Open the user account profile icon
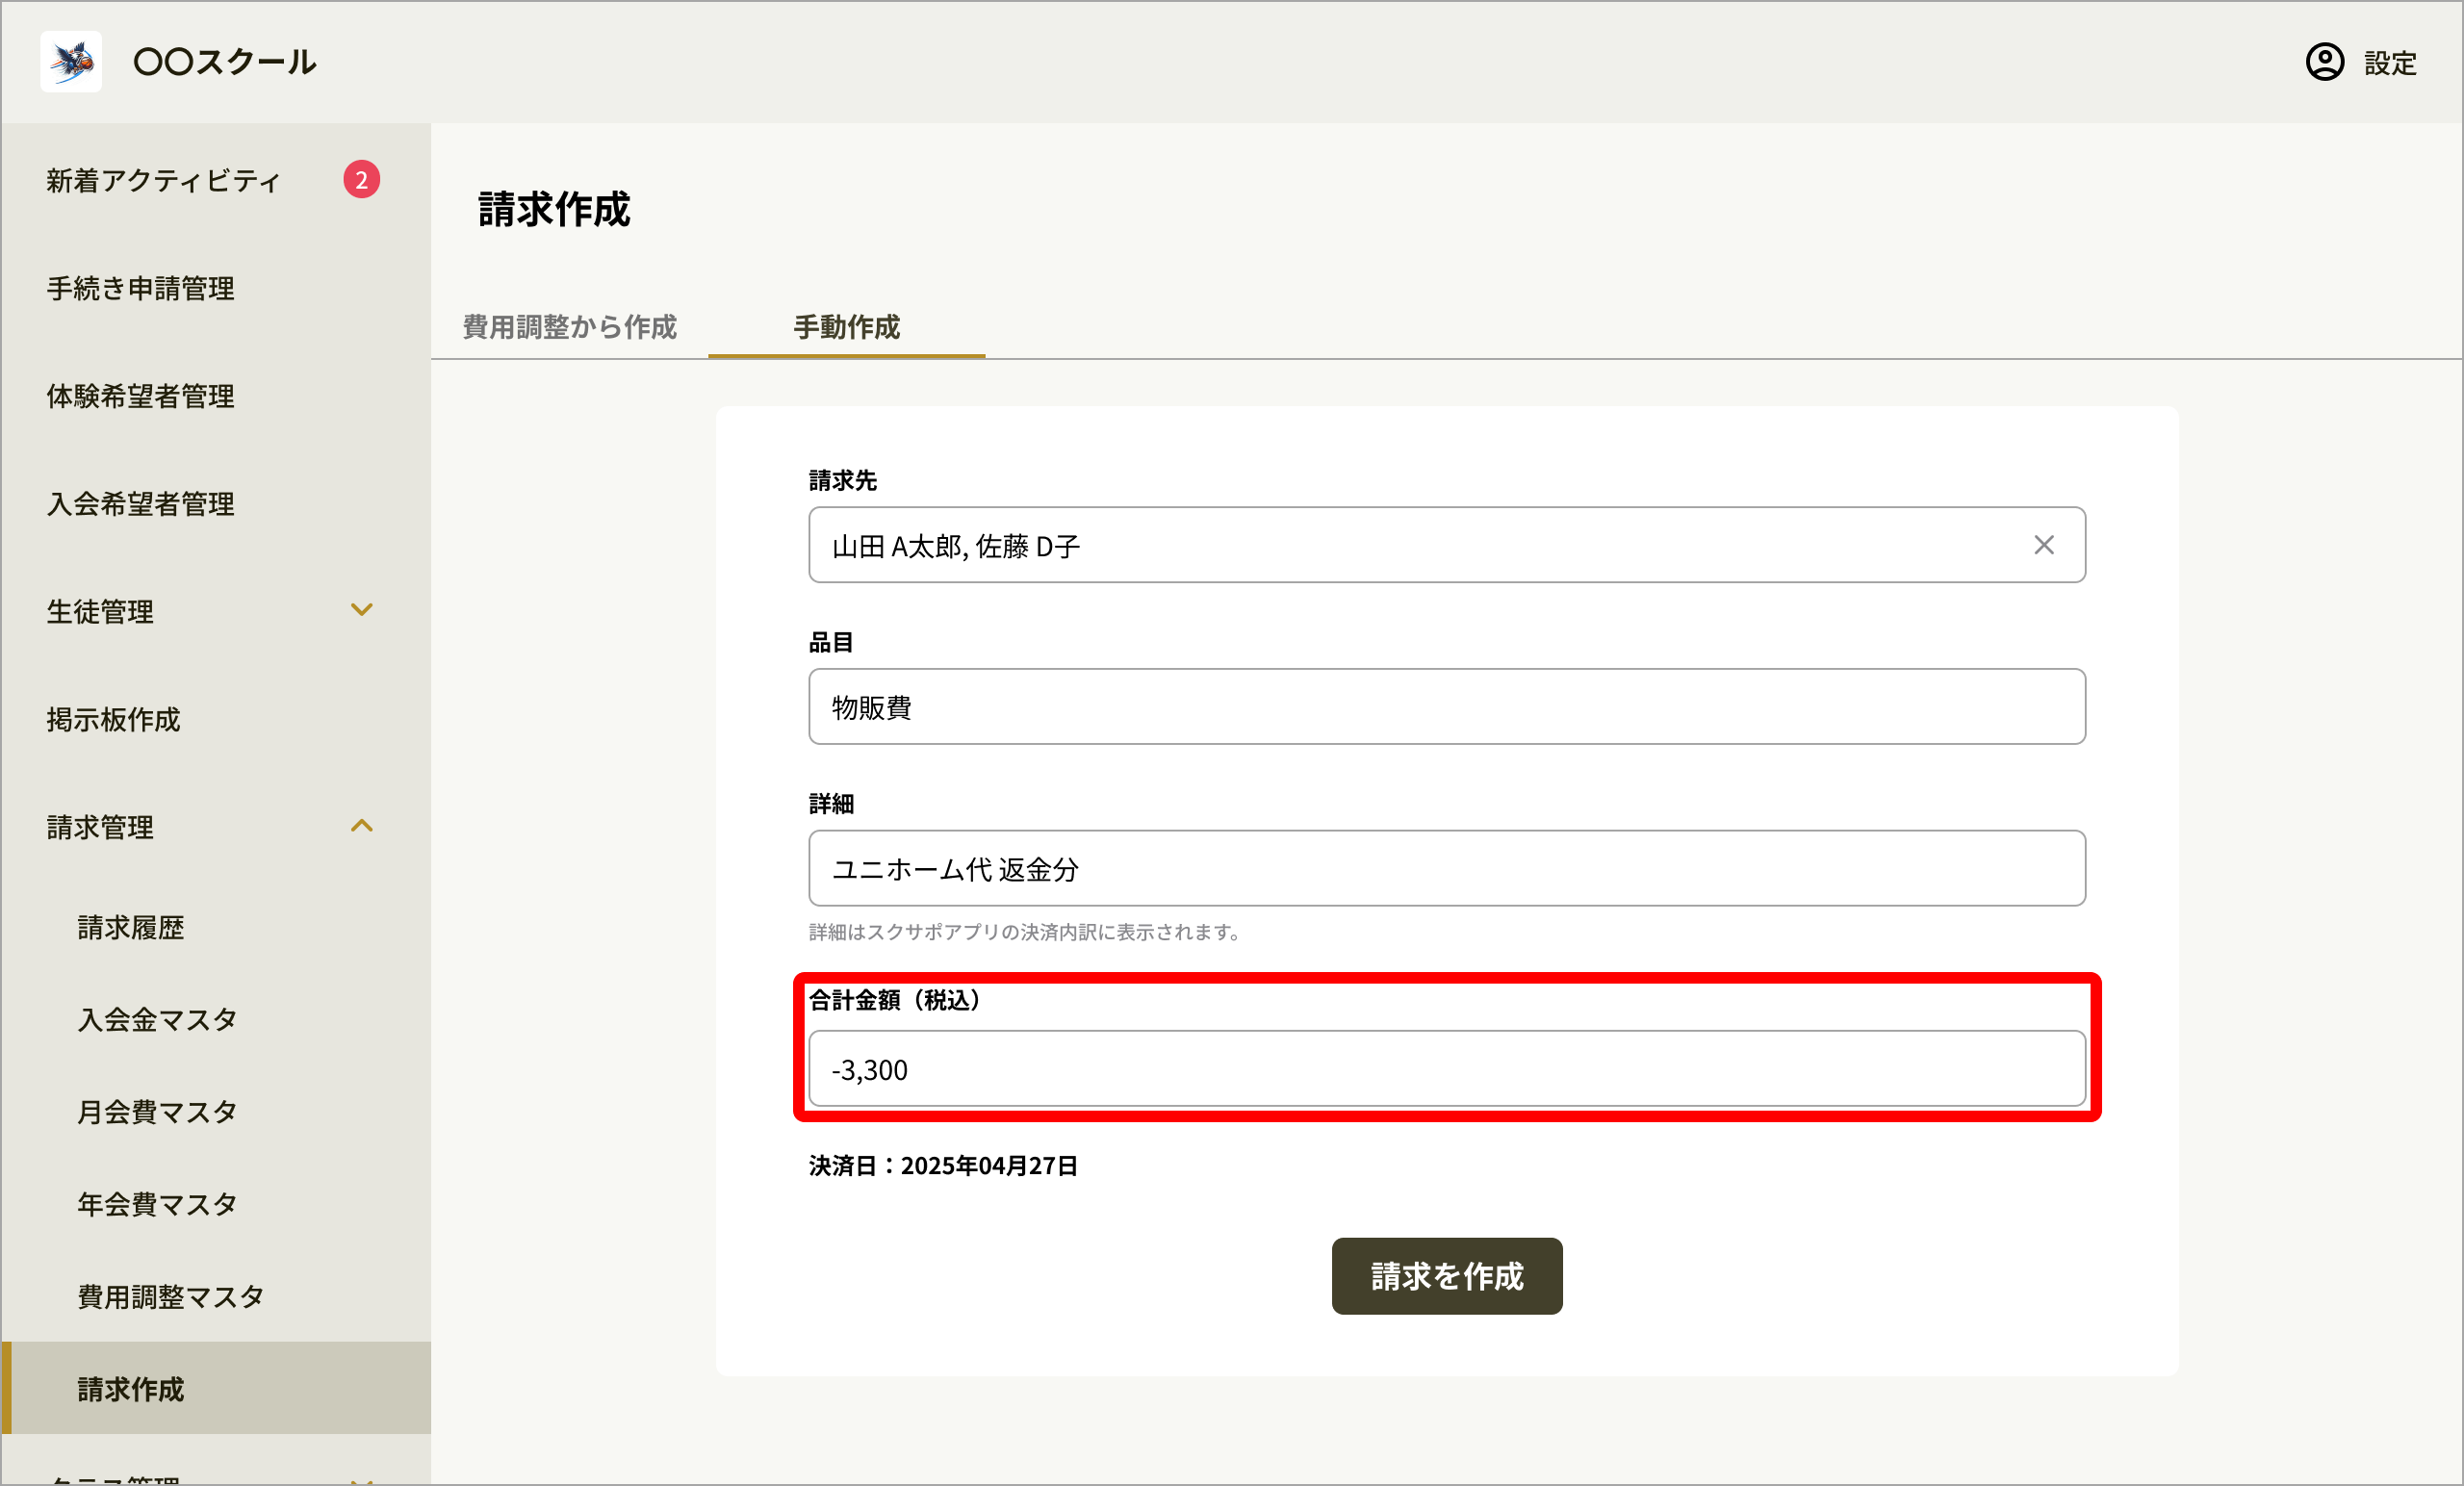 coord(2324,62)
